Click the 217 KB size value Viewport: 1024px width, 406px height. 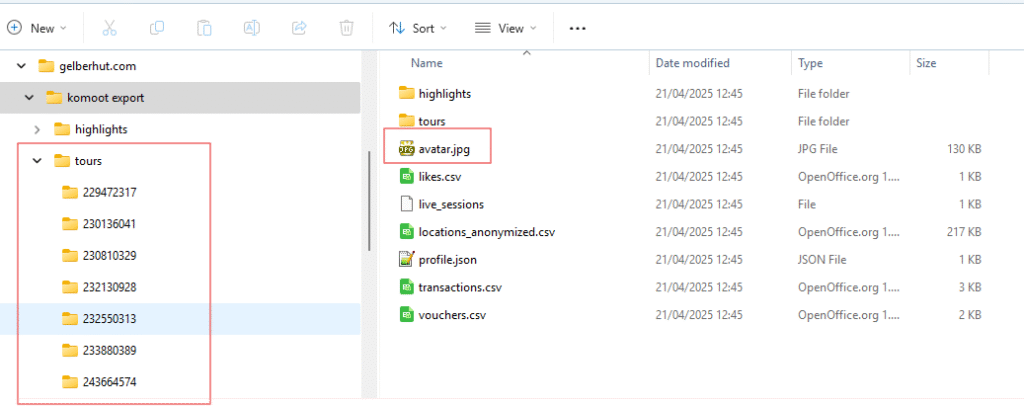(964, 232)
